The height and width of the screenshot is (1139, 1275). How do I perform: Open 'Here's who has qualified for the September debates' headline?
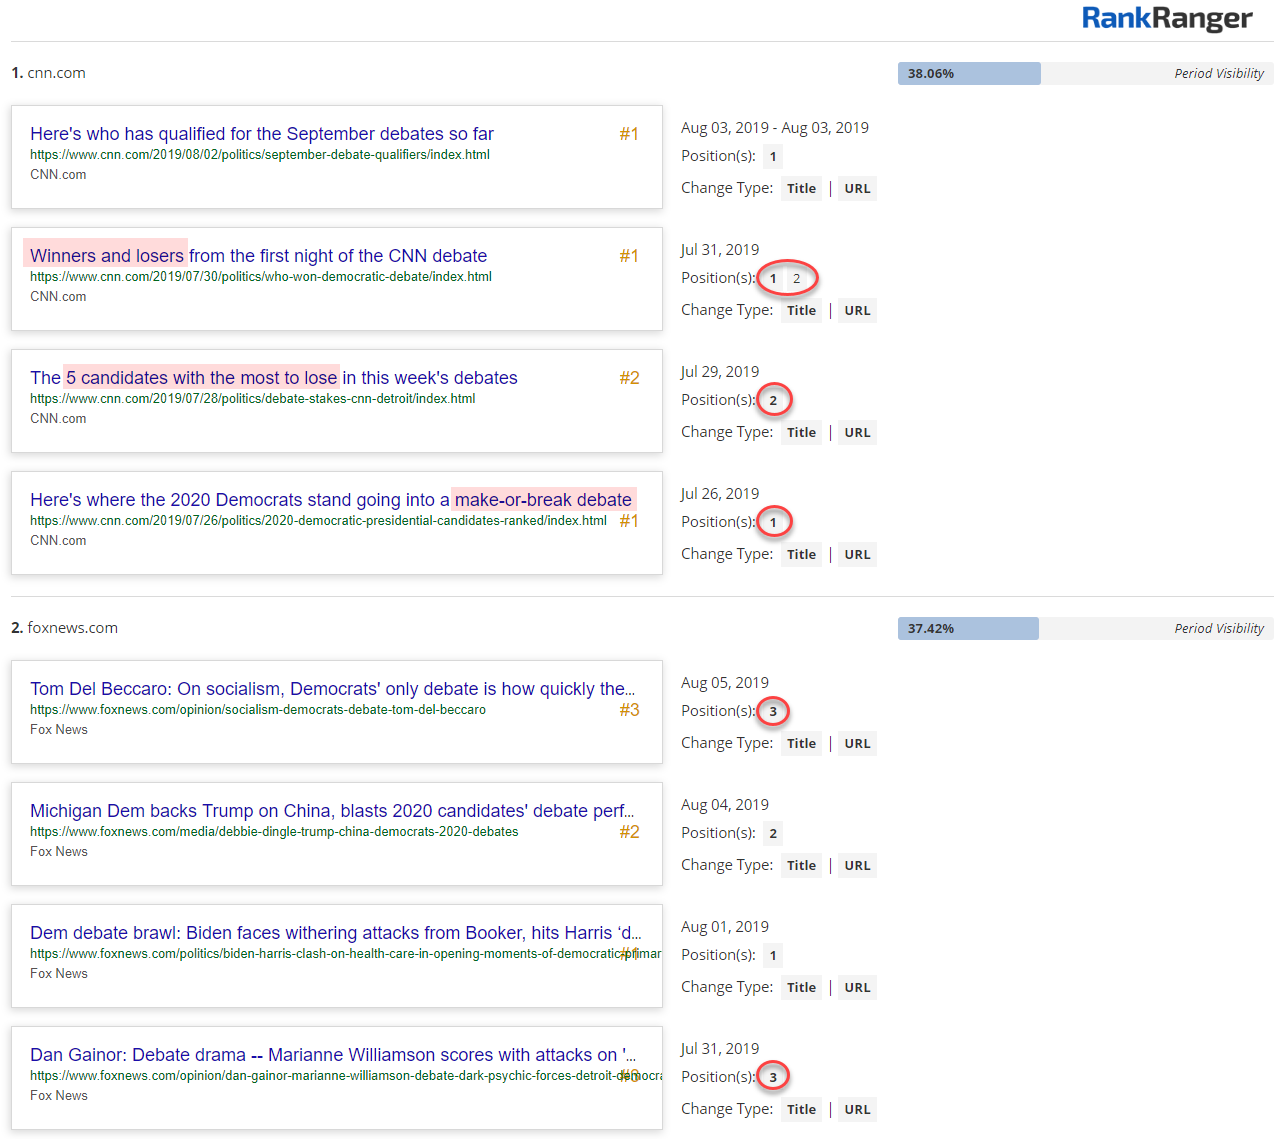click(x=262, y=134)
